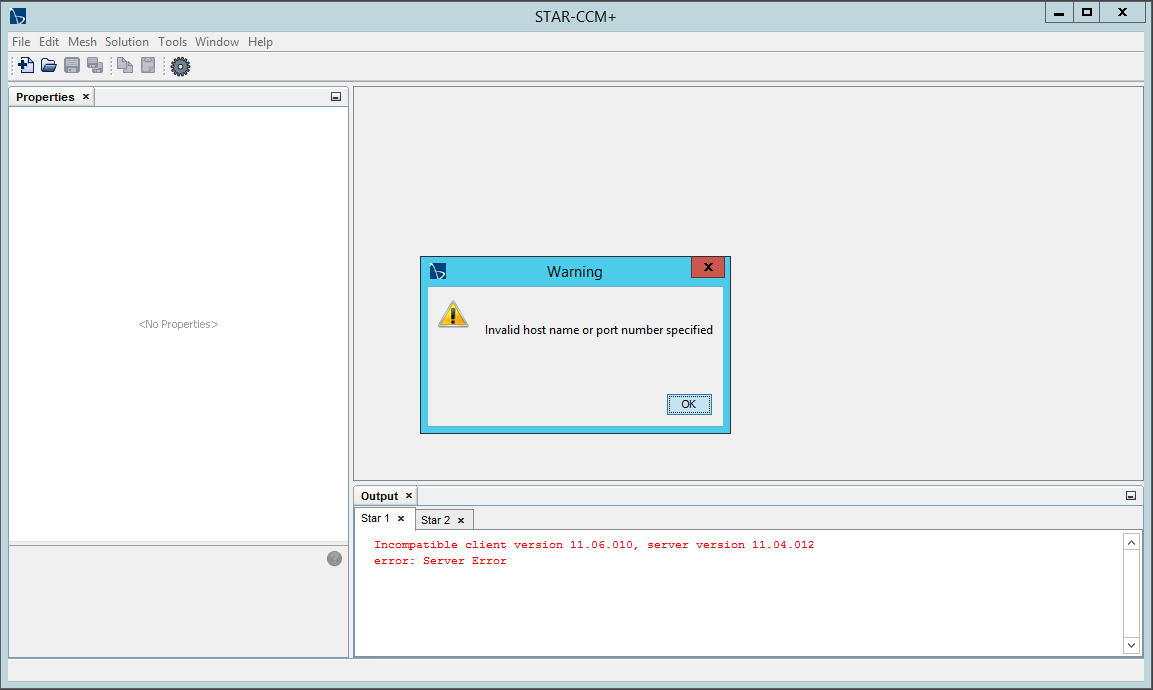
Task: Click the 'error: Server Error' line
Action: click(440, 561)
